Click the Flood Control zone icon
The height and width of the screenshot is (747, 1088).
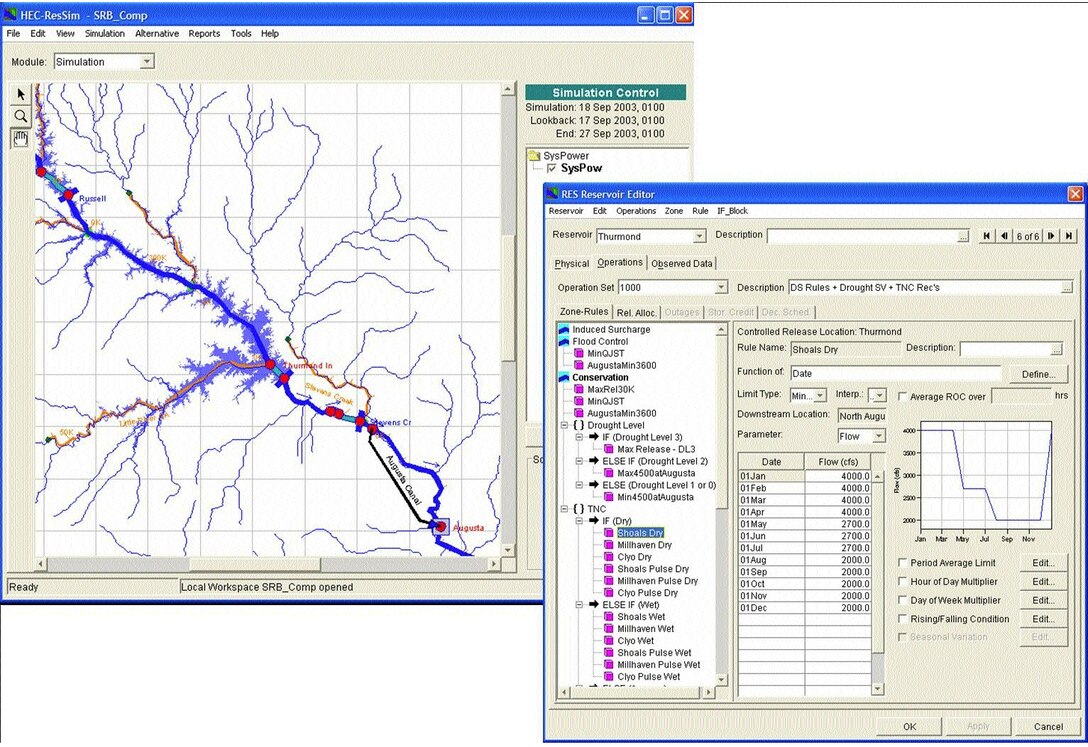[x=564, y=341]
